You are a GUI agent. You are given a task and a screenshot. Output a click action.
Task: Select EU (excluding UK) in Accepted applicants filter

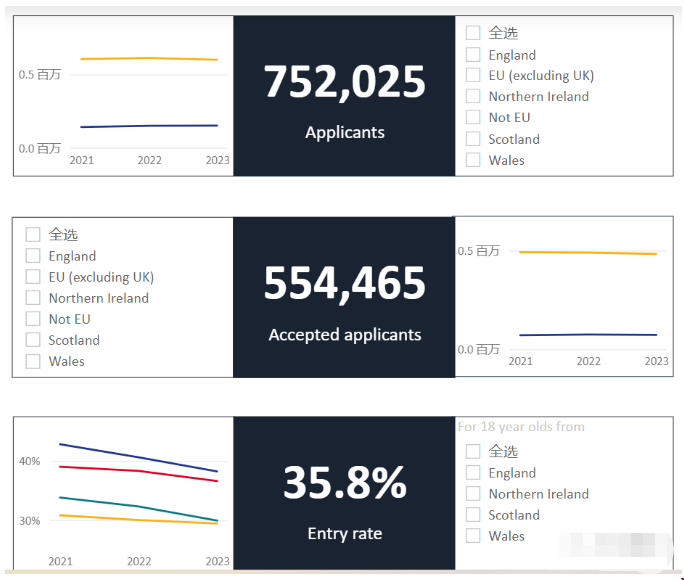33,277
